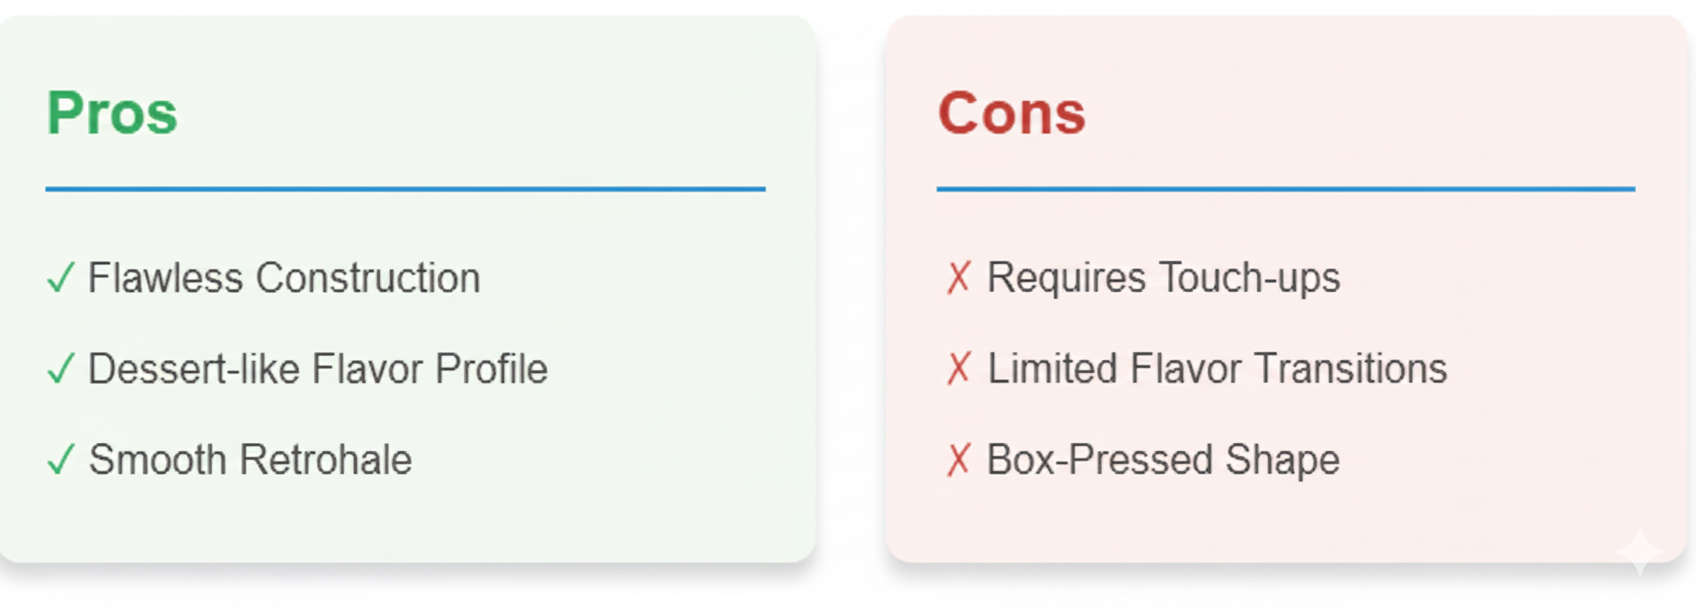Click the green checkmark beside Flawless Construction
The width and height of the screenshot is (1696, 608).
tap(60, 278)
